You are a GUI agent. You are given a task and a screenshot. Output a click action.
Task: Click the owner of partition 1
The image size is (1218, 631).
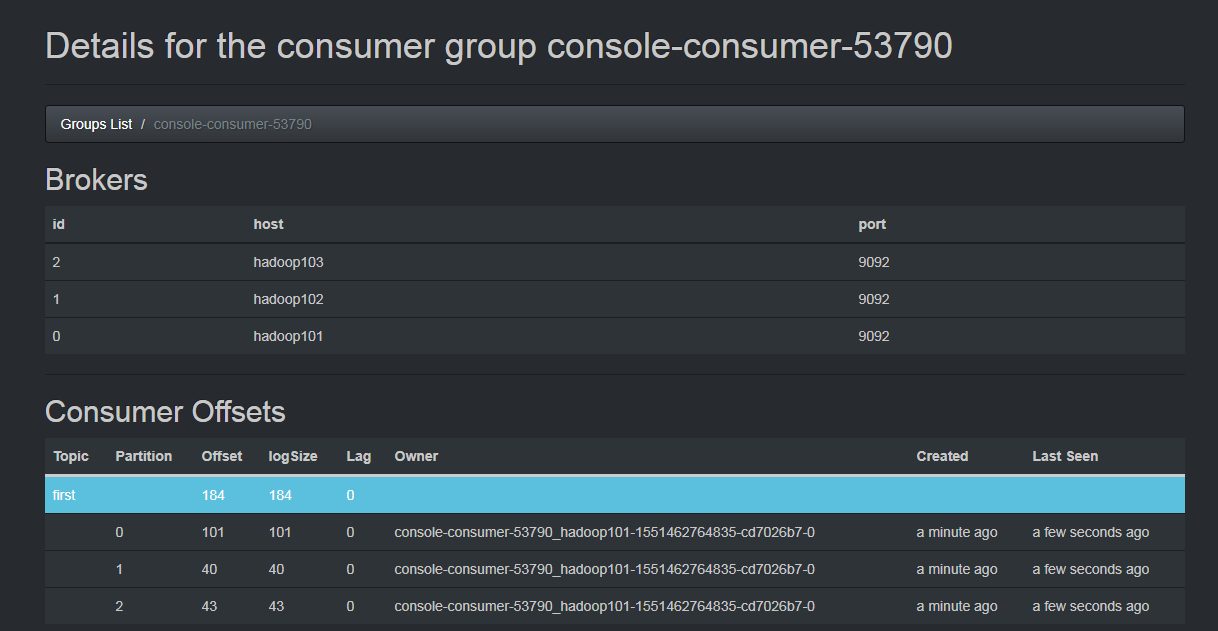pos(605,569)
